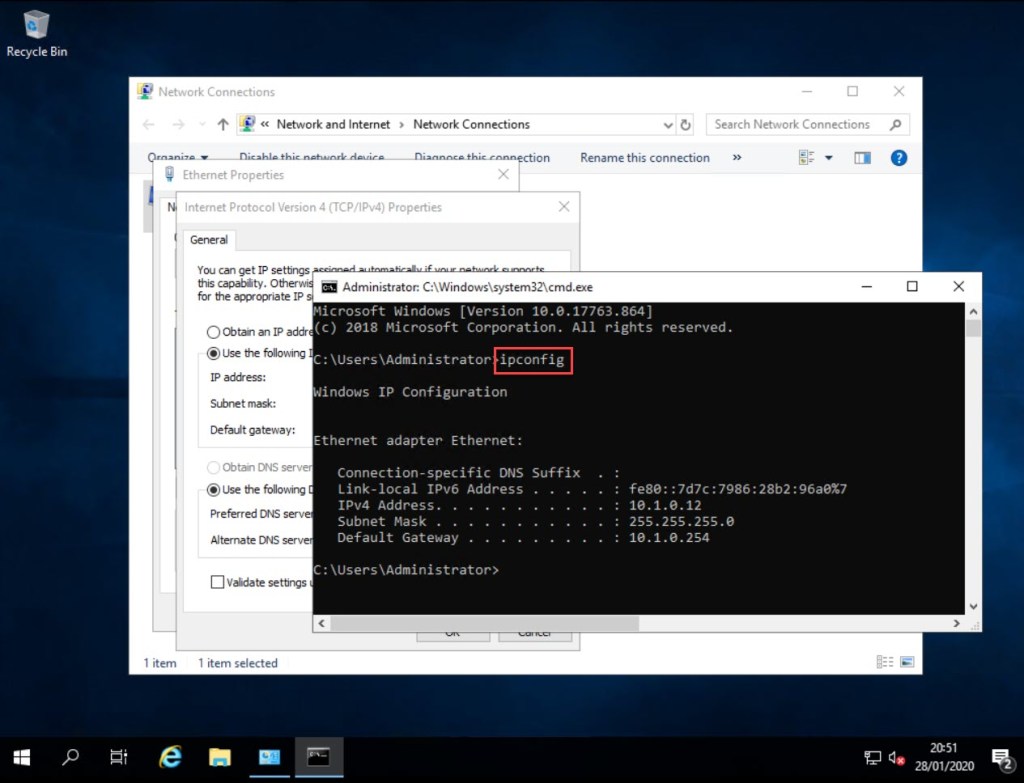This screenshot has width=1024, height=783.
Task: Click the Windows Start button
Action: click(21, 757)
